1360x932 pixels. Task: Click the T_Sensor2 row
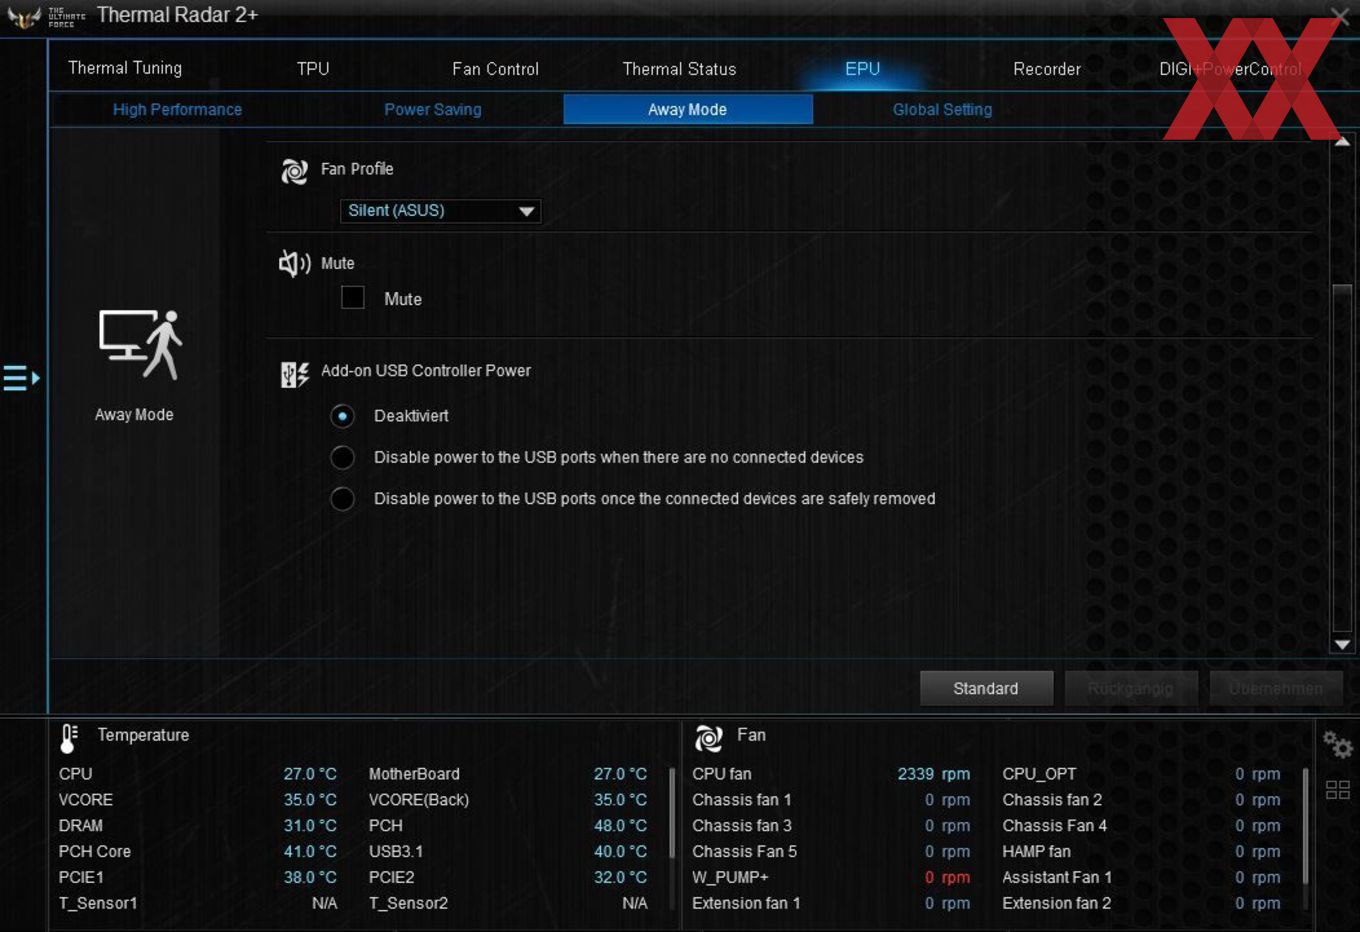tap(508, 904)
